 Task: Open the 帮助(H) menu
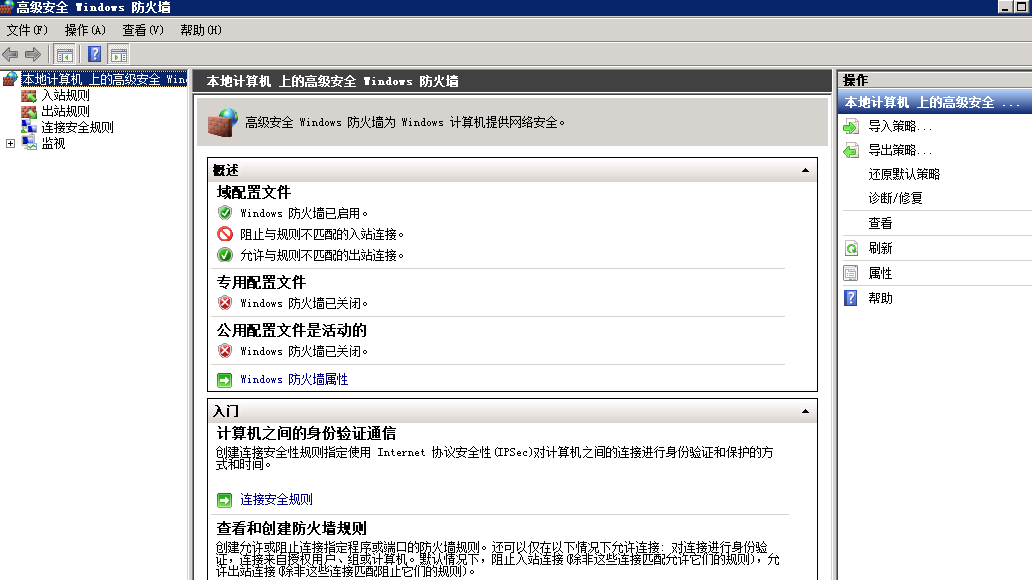tap(201, 30)
